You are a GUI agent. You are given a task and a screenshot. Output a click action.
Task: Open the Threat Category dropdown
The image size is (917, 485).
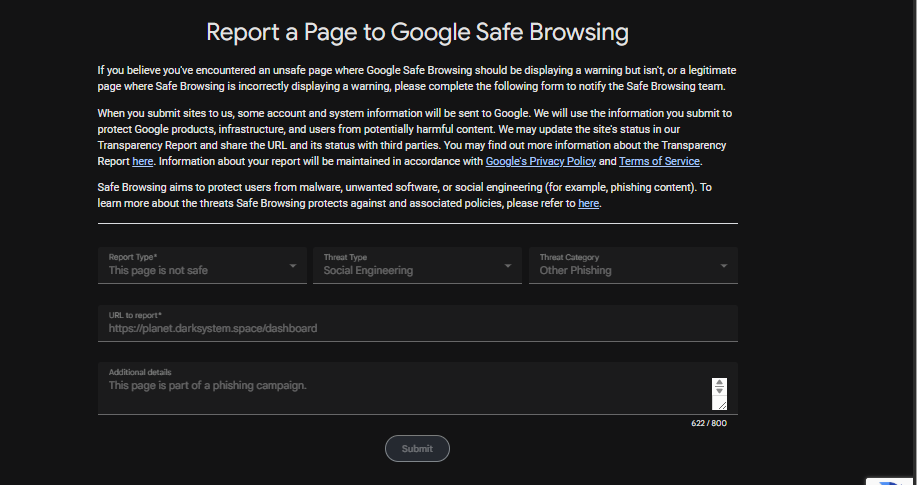(633, 265)
